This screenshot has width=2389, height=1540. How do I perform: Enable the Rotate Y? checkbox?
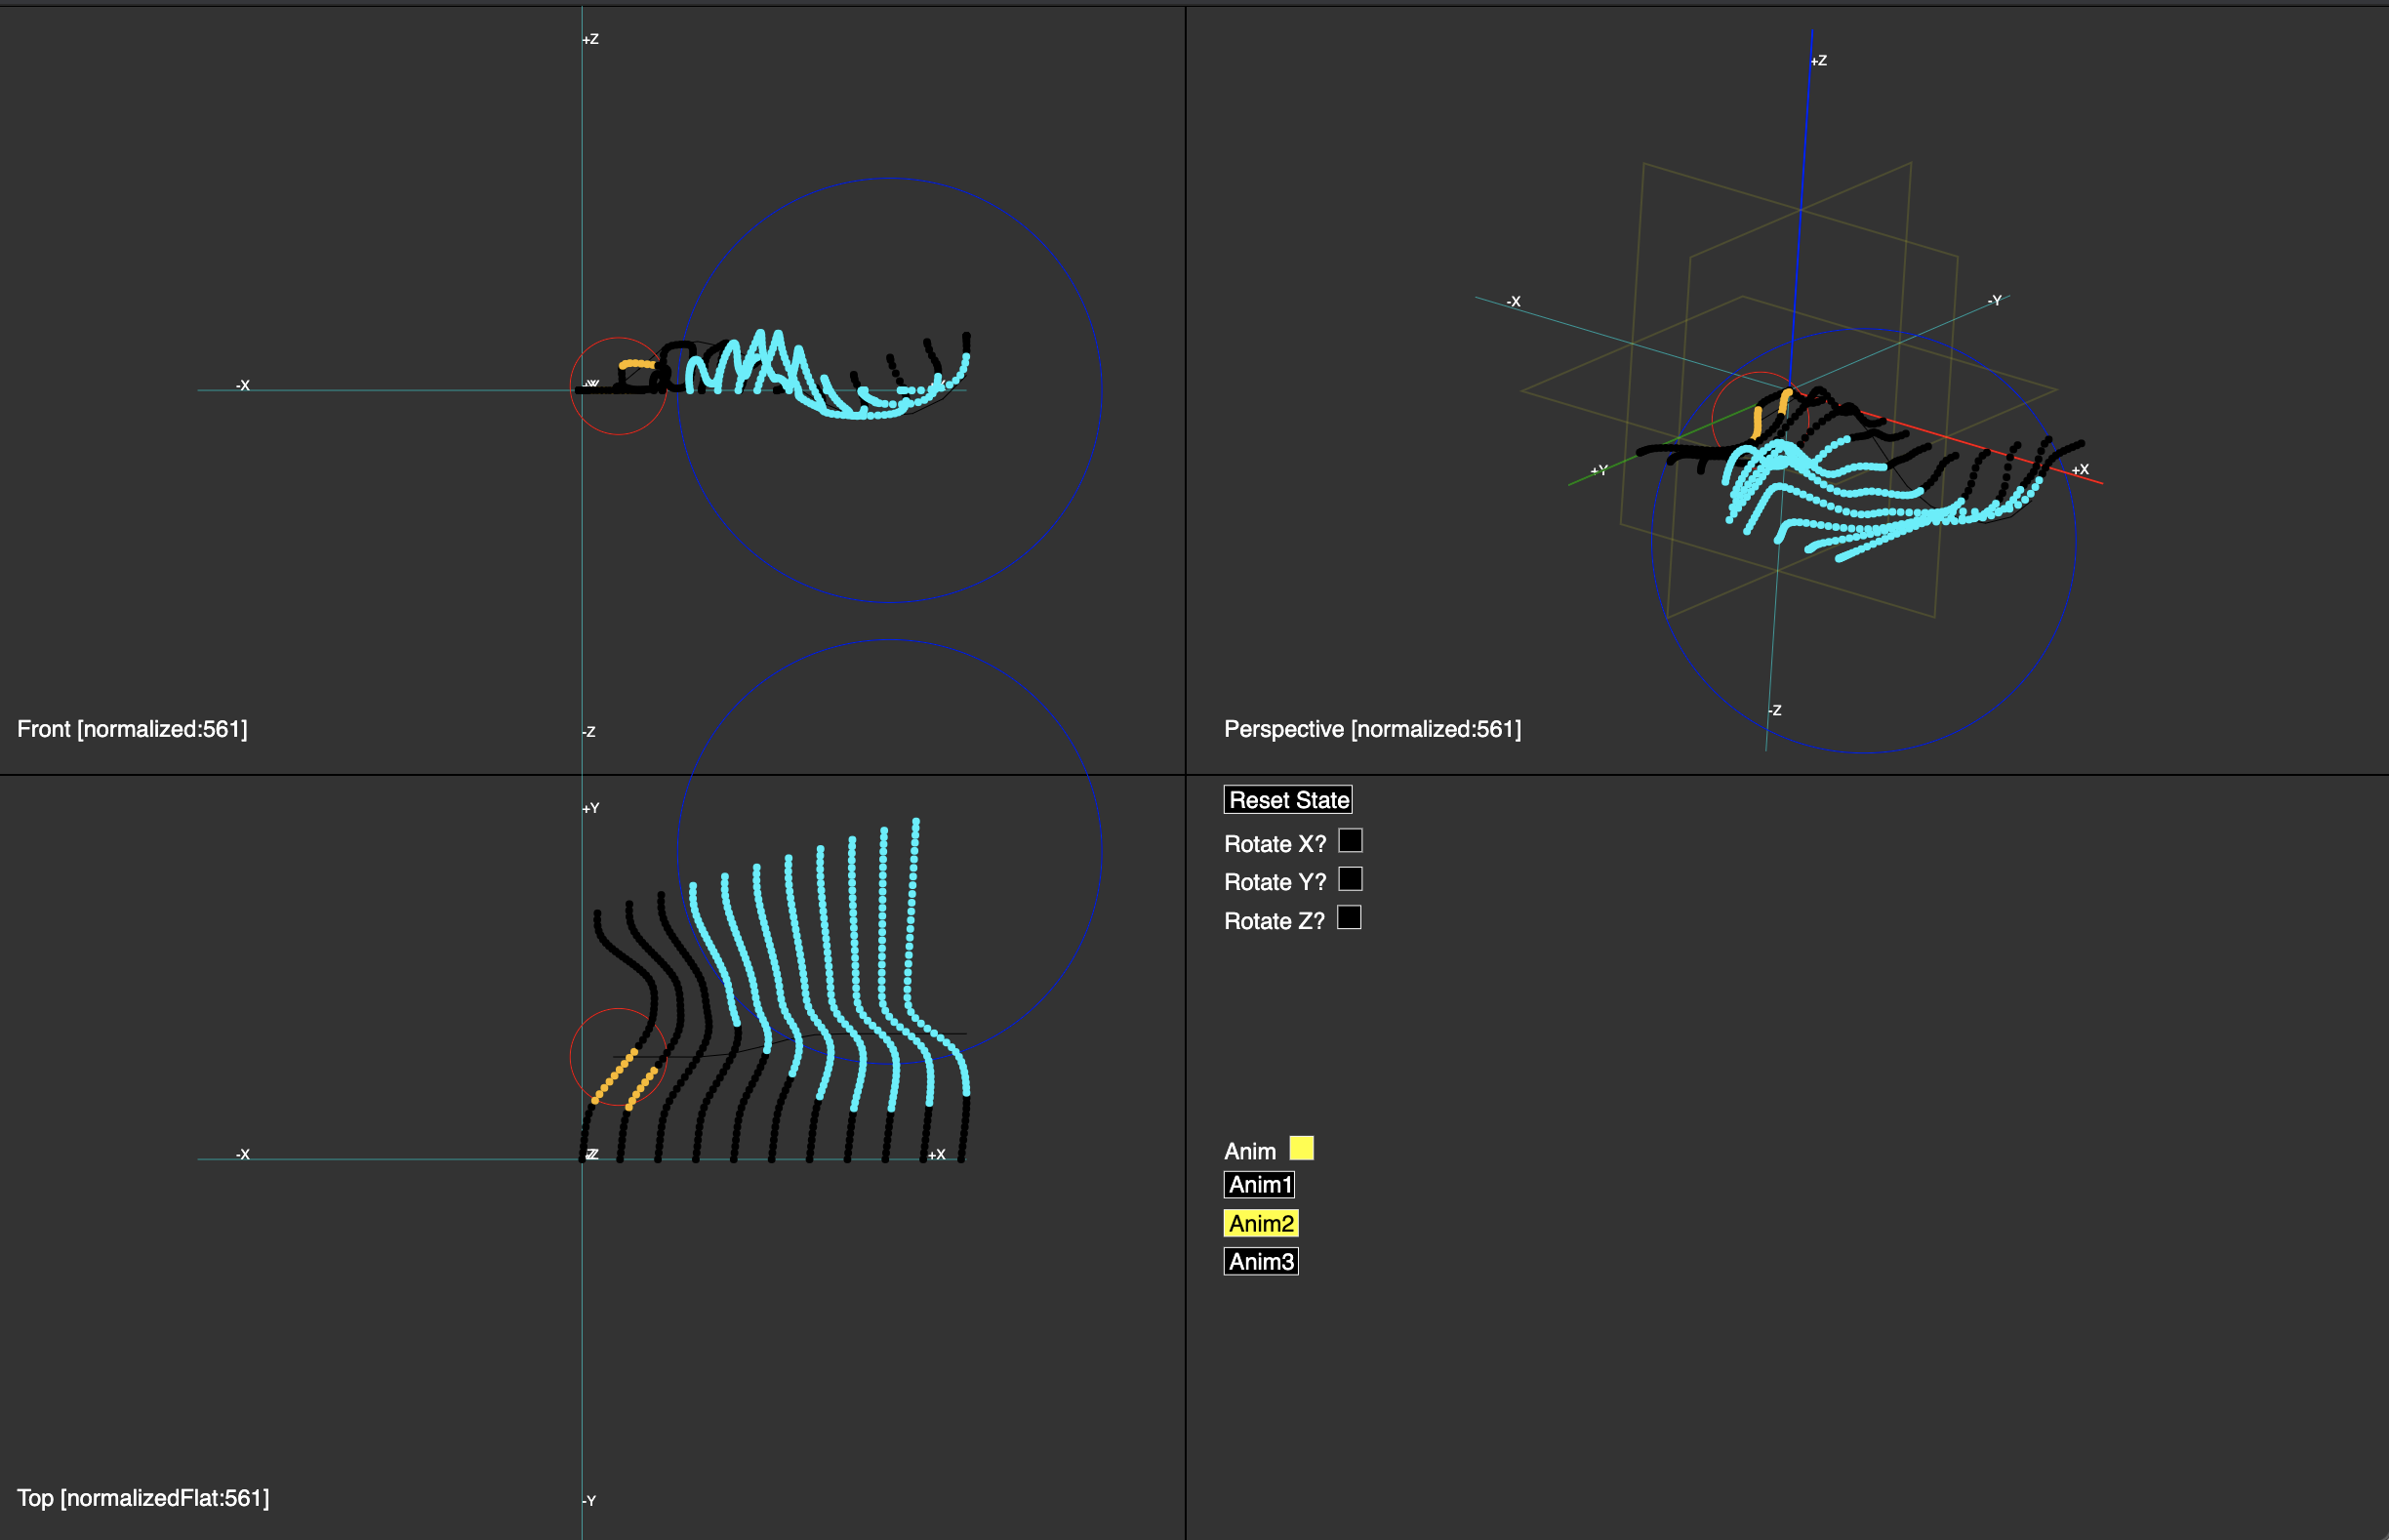click(1350, 879)
